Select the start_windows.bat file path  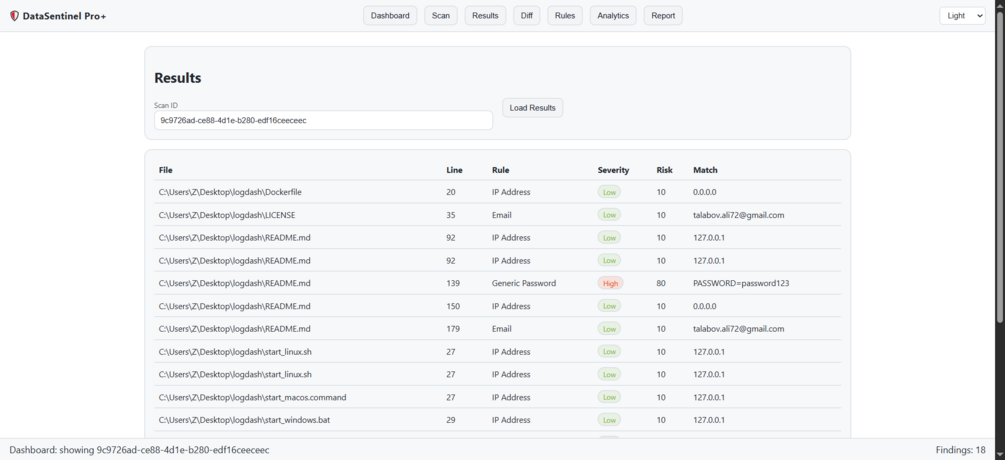pyautogui.click(x=244, y=420)
